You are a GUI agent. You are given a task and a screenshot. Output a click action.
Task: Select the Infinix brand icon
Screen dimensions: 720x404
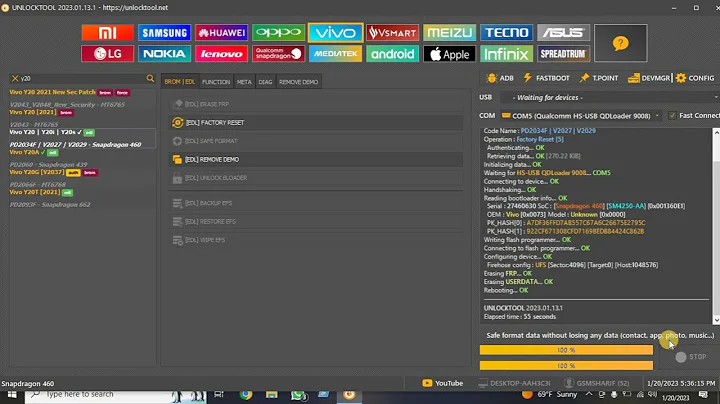506,54
